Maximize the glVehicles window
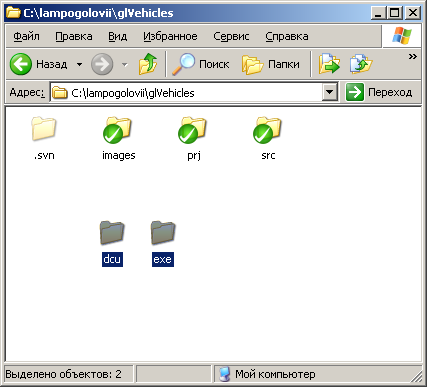 [395, 13]
